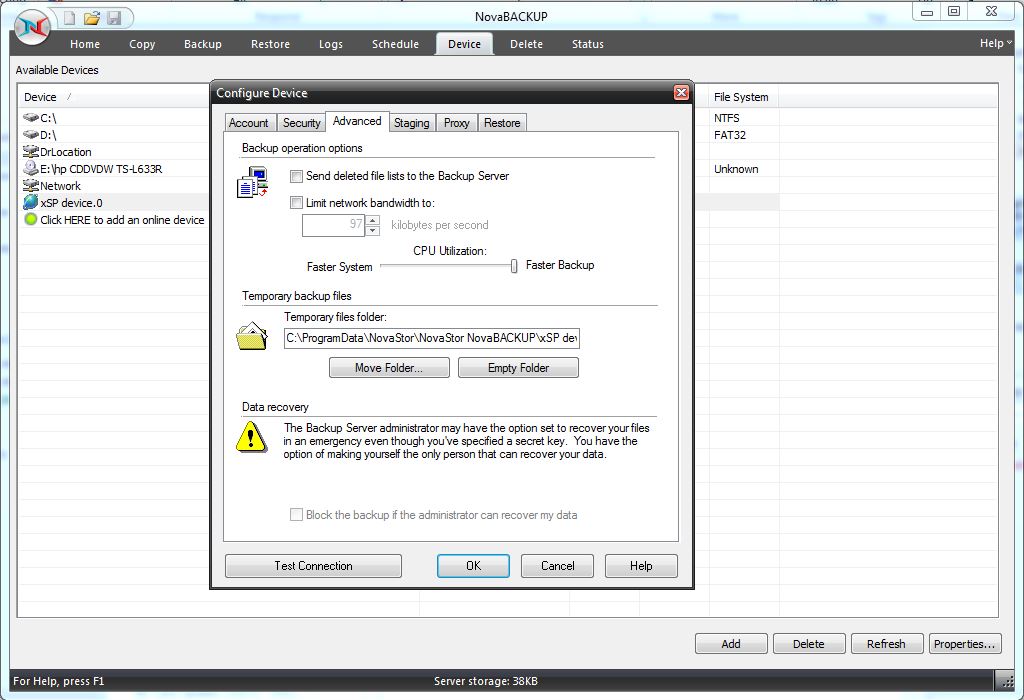Decrease bandwidth value with down arrow

pyautogui.click(x=373, y=231)
